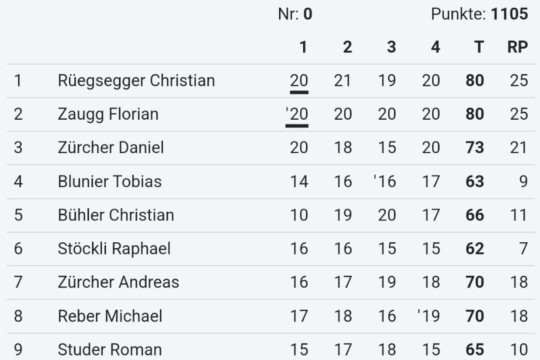Screen dimensions: 540x360
Task: Sort by column header 4
Action: [x=435, y=47]
